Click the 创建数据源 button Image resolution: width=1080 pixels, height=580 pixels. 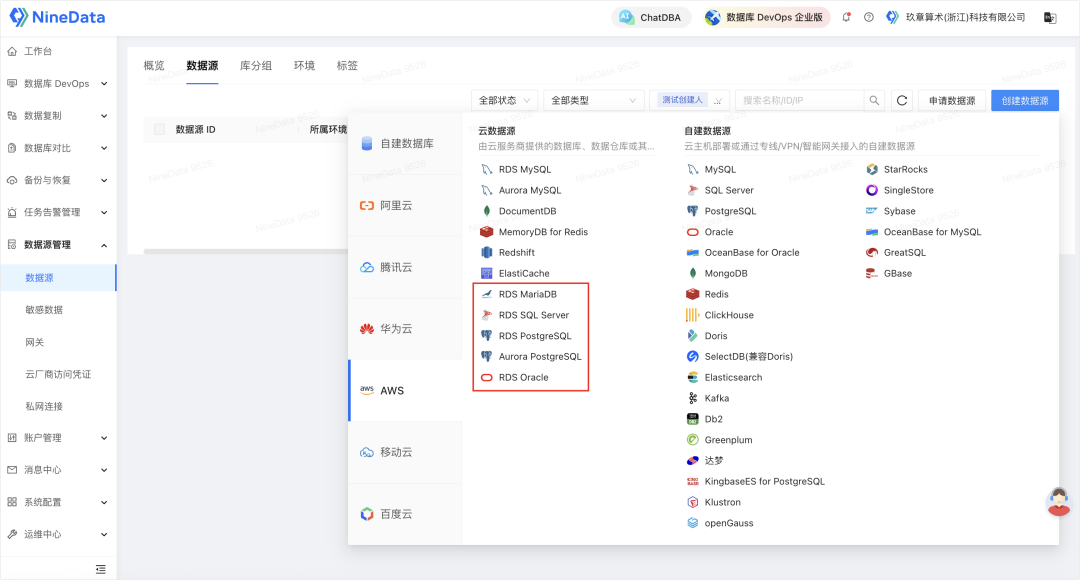(1025, 101)
